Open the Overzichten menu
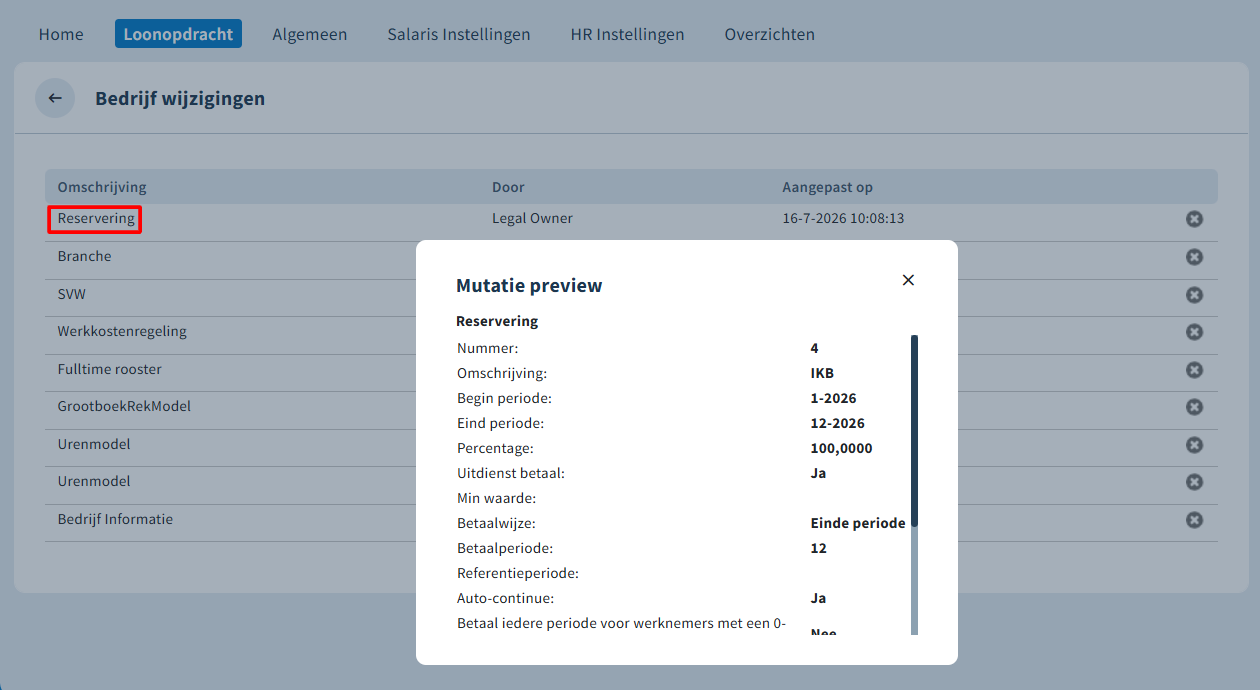This screenshot has width=1260, height=690. (770, 34)
